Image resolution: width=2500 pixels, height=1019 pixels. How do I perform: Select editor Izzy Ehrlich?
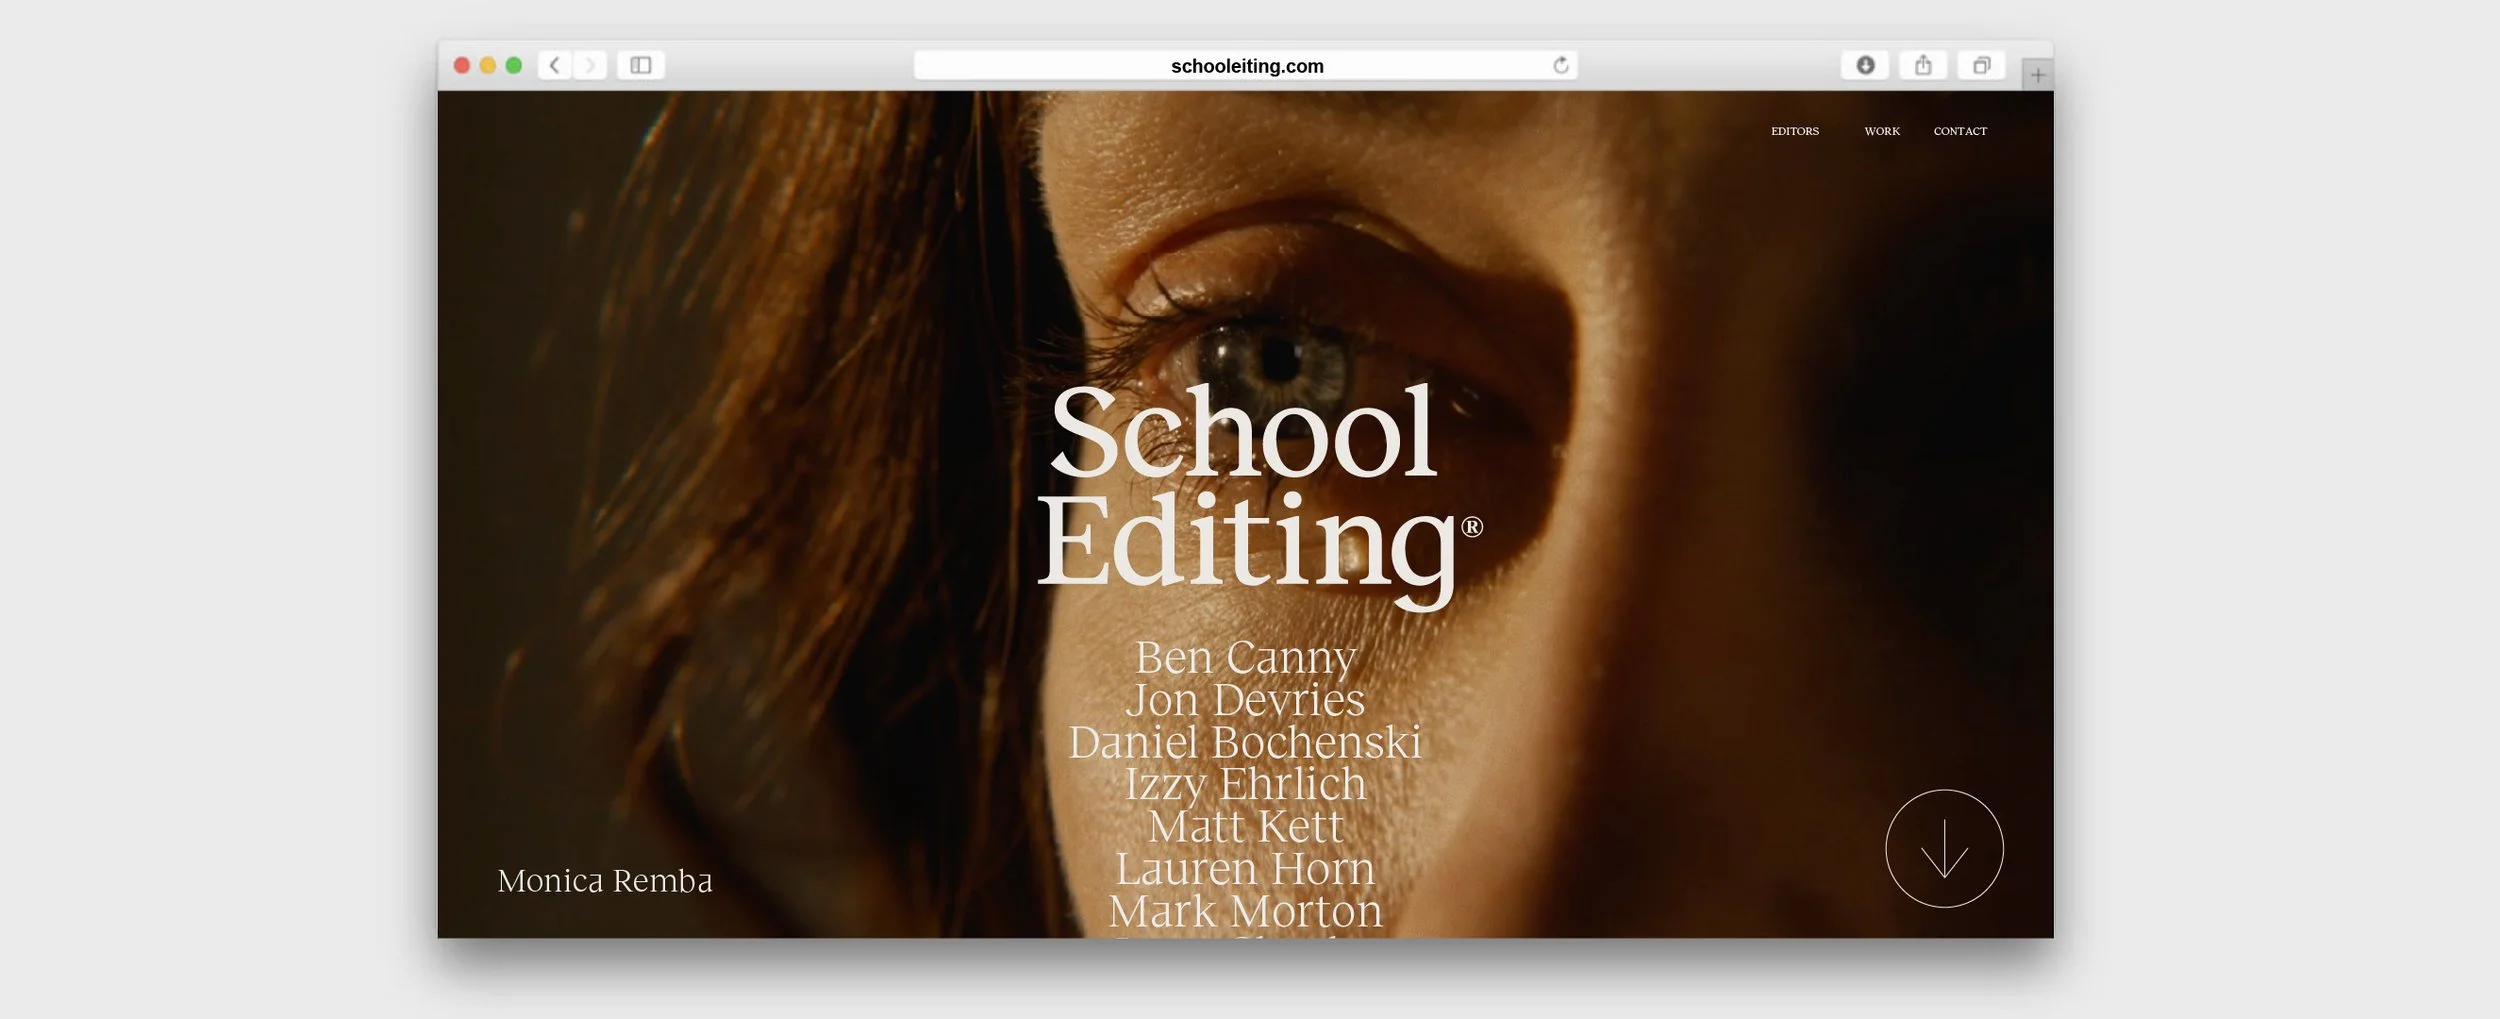(1245, 784)
